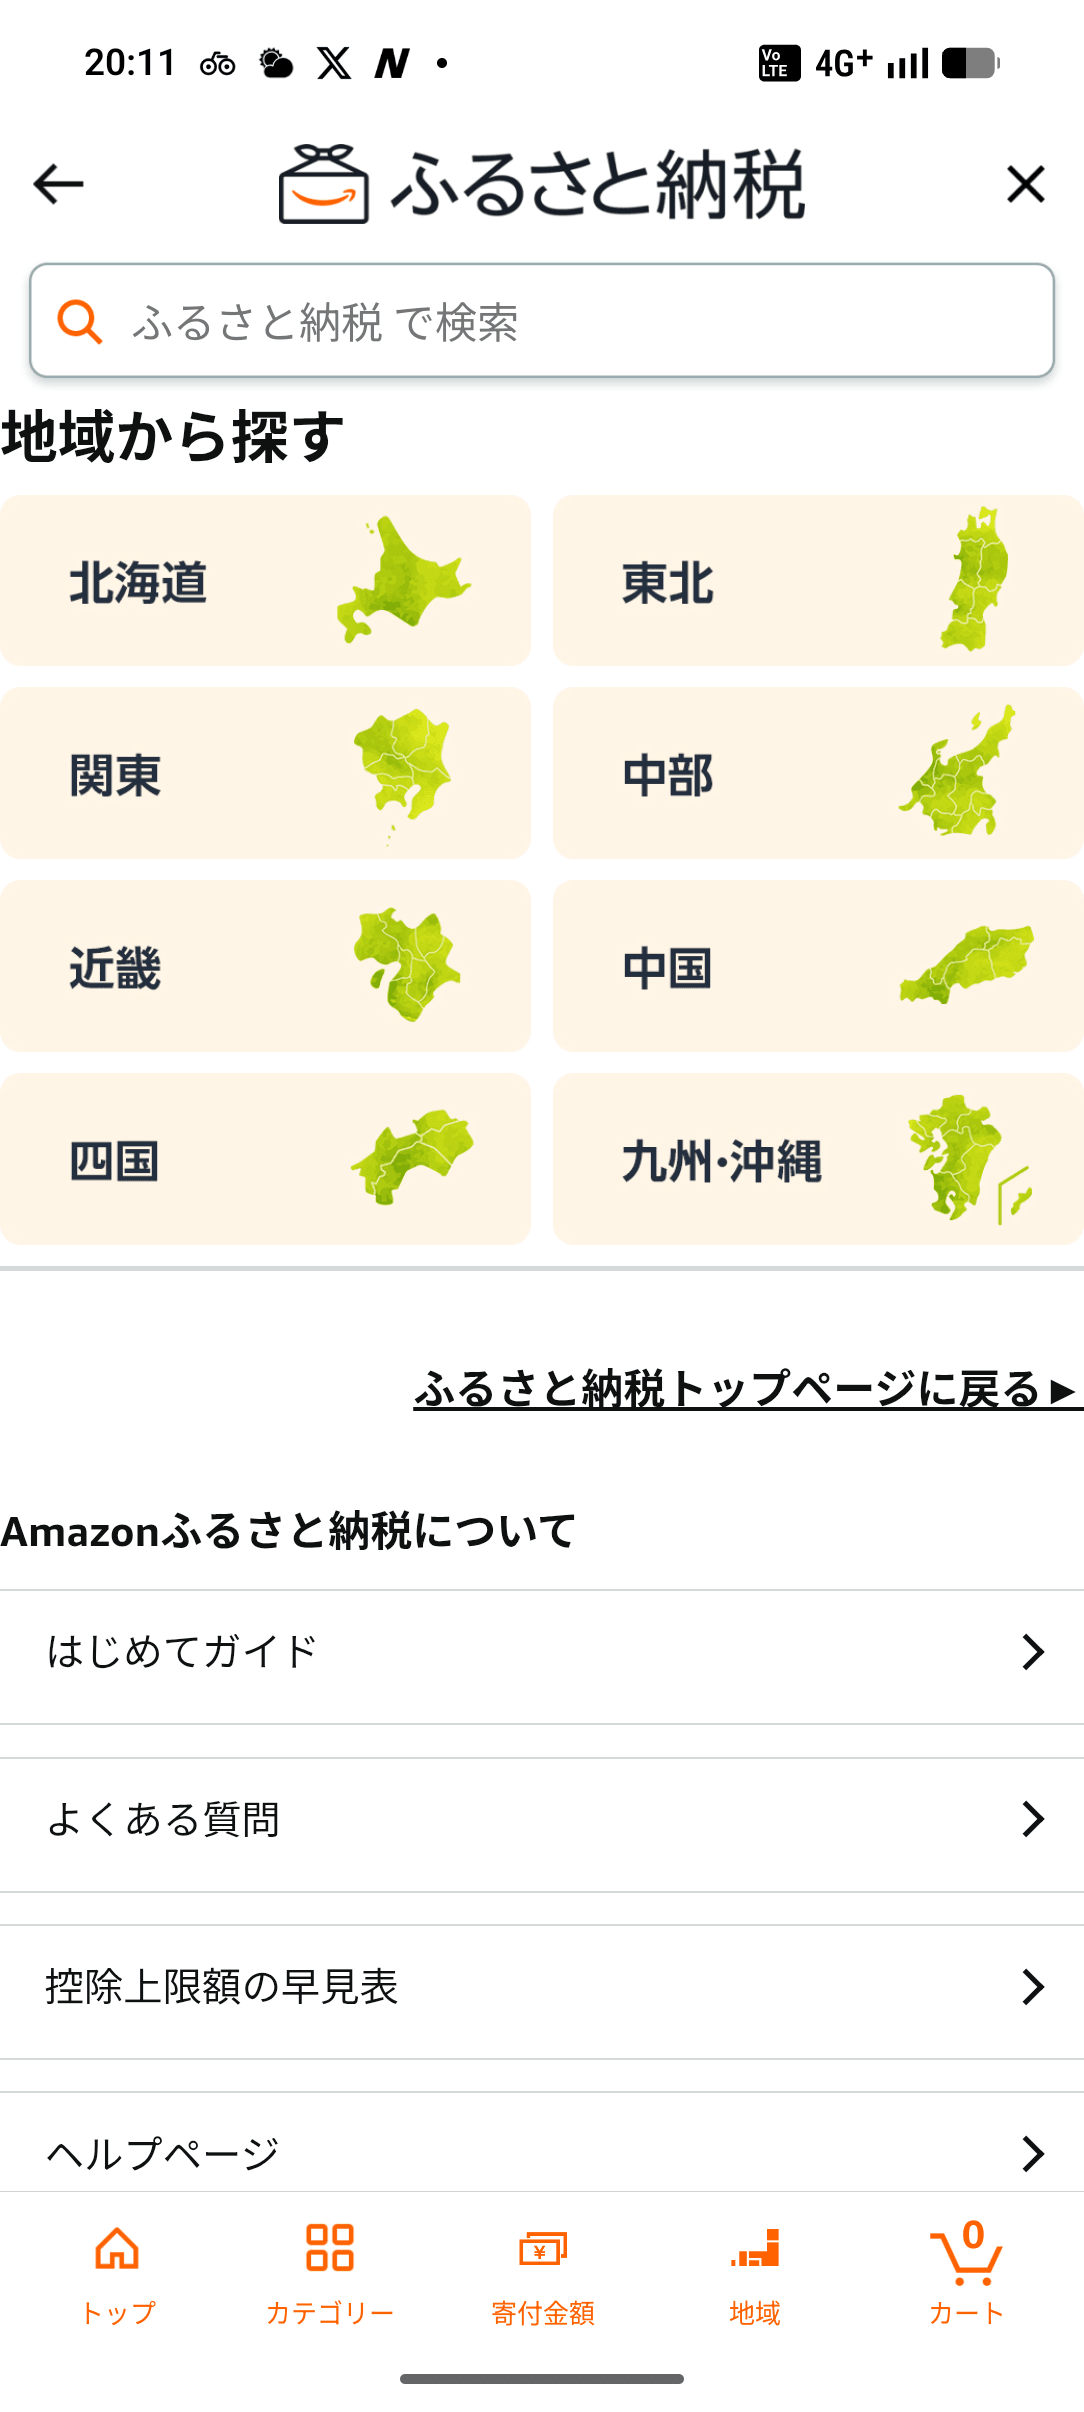Expand the よくある質問 chevron

pyautogui.click(x=1032, y=1819)
